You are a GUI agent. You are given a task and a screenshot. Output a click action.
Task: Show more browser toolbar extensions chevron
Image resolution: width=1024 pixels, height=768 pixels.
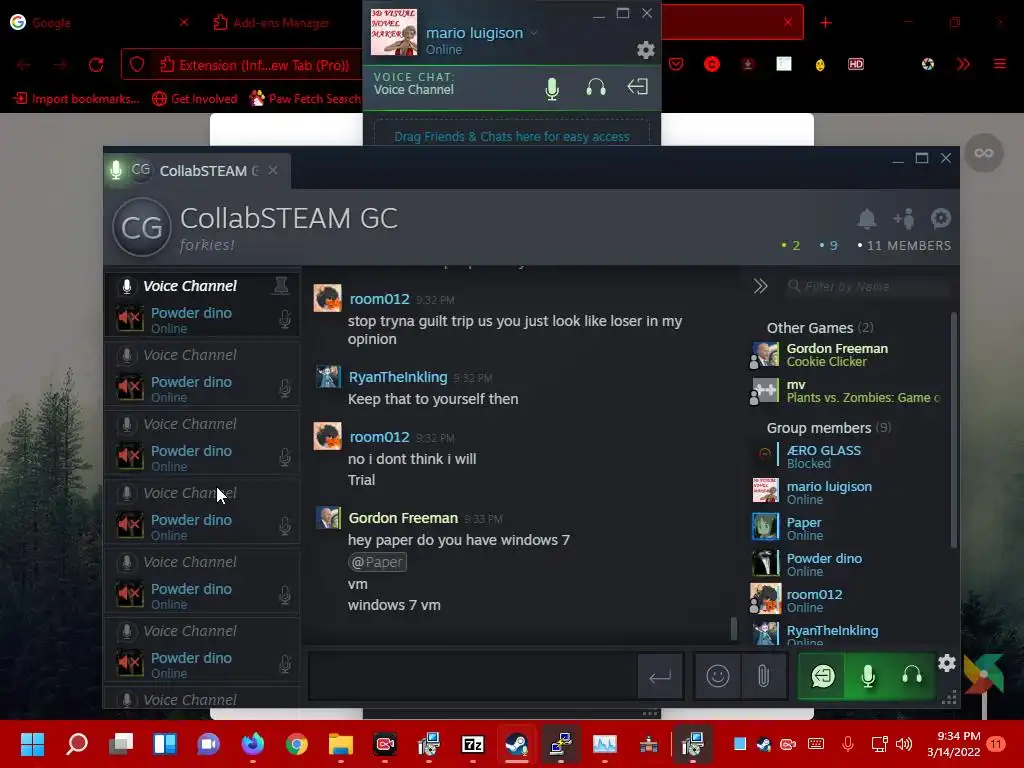click(x=963, y=64)
